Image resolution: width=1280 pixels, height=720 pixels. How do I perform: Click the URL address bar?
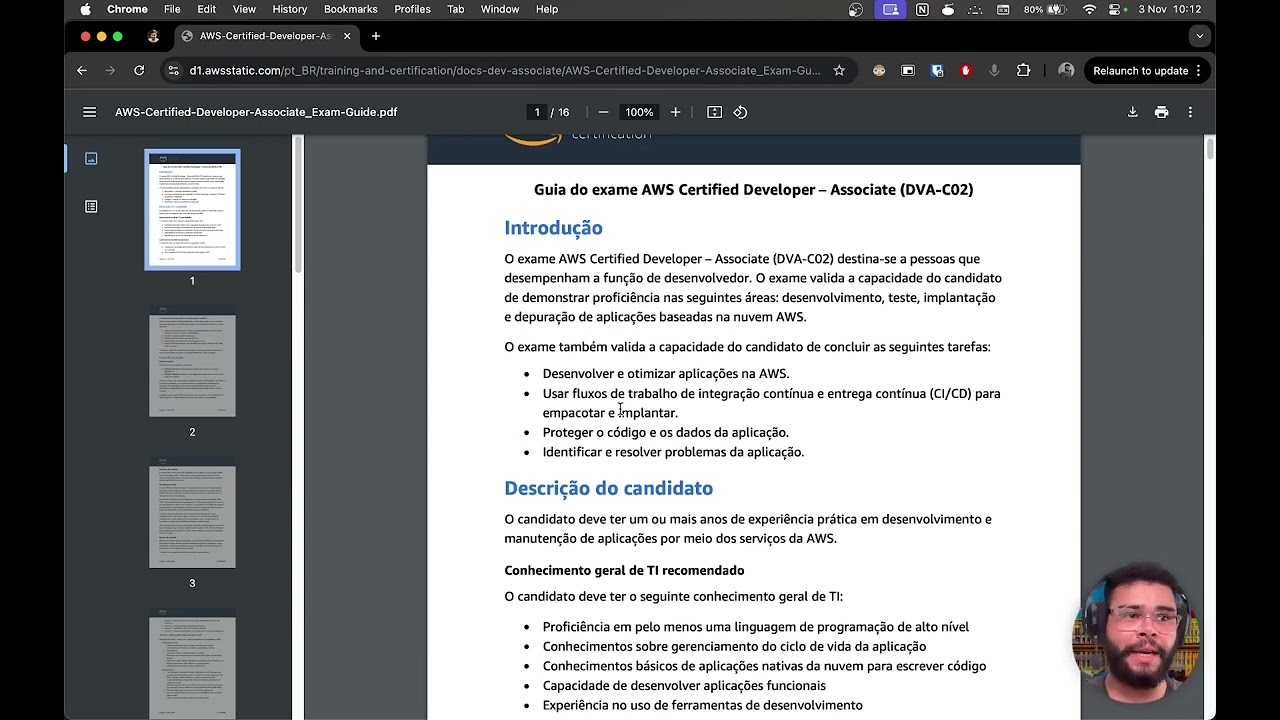point(505,70)
